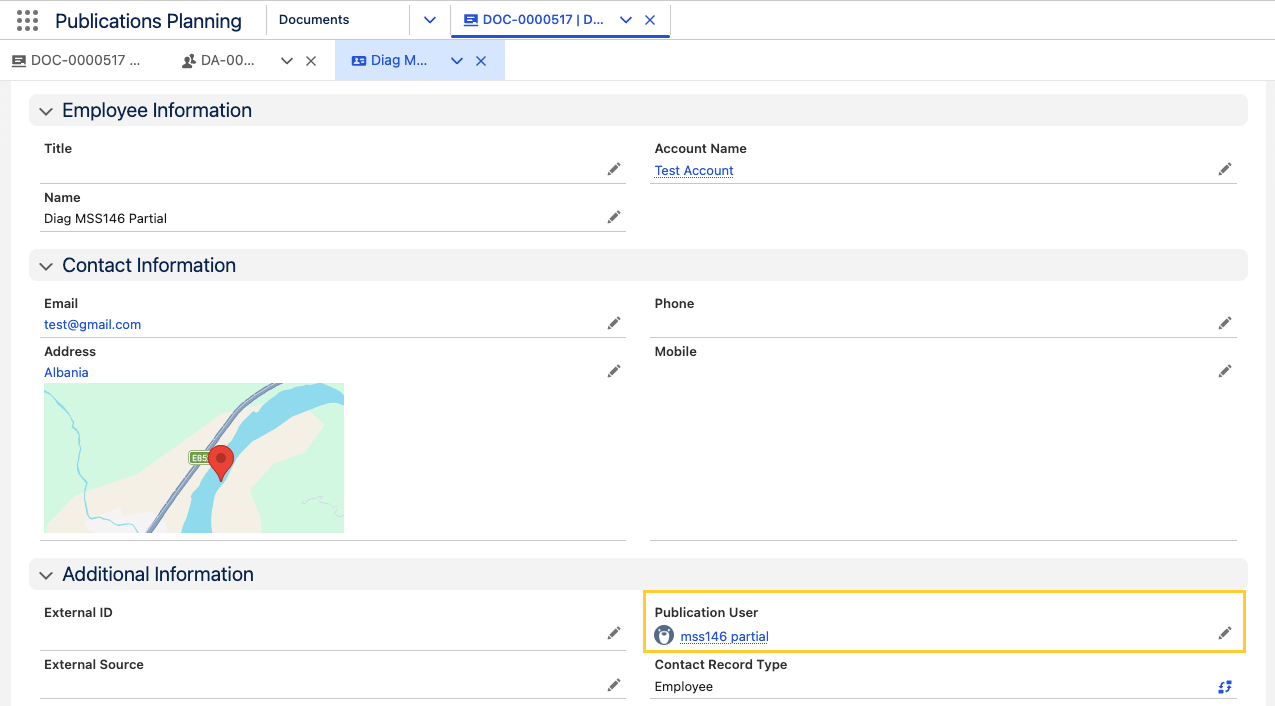Open DOC-0000517 workspace tab actions chevron
1275x706 pixels.
626,20
